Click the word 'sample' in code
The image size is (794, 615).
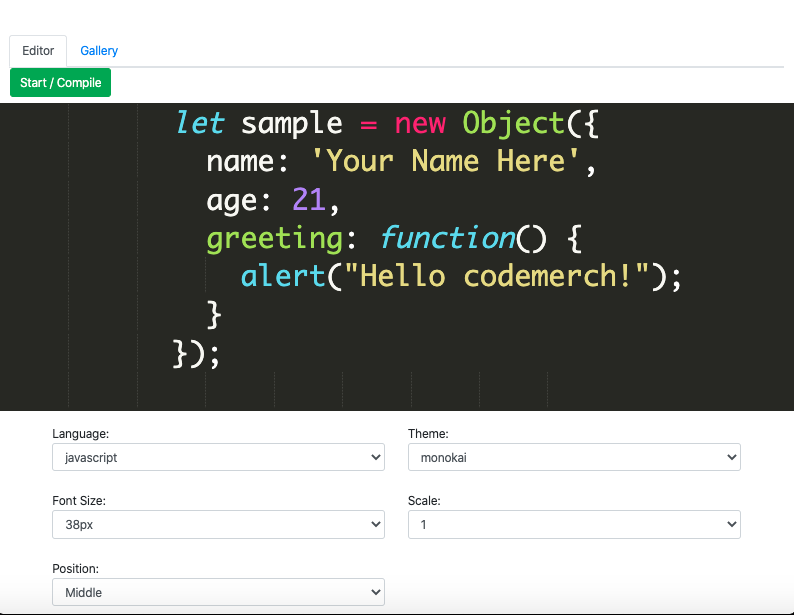pos(292,124)
